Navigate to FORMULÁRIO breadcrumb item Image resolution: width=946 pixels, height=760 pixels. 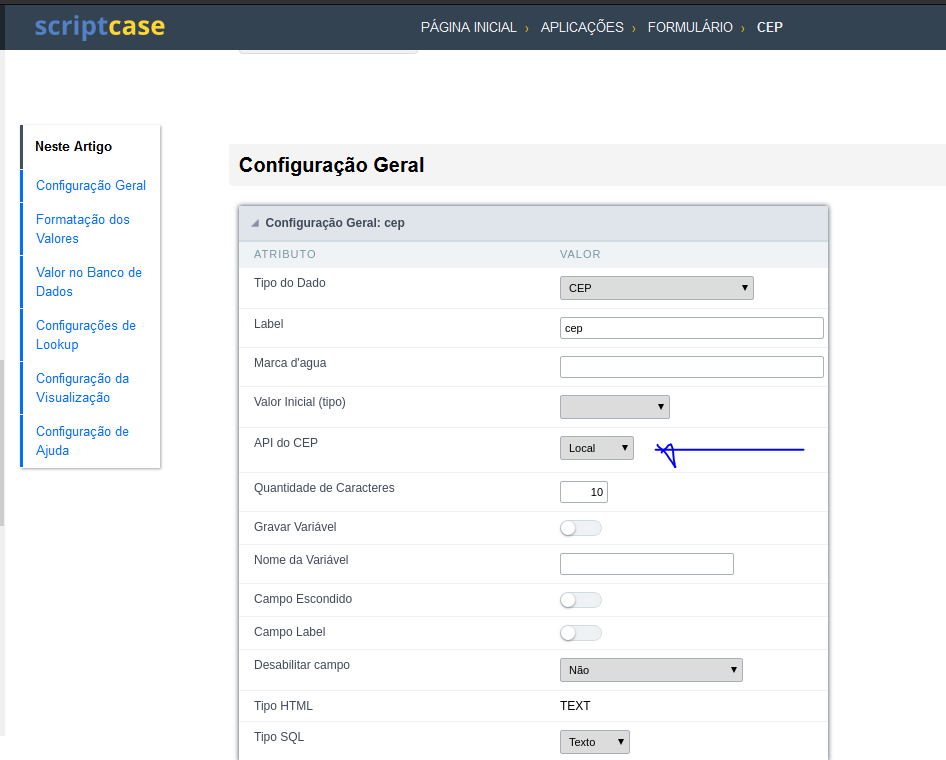[690, 28]
